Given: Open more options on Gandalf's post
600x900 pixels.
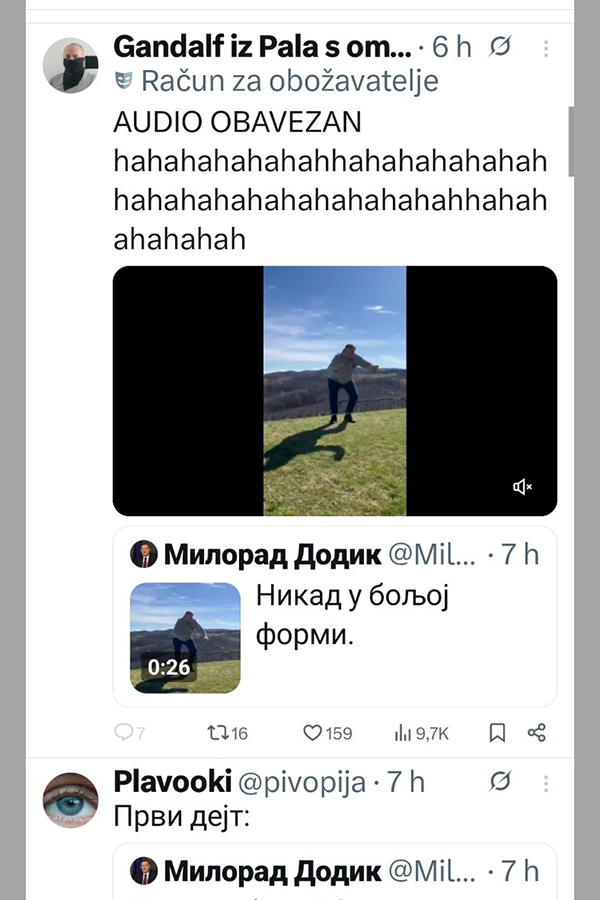Looking at the screenshot, I should tap(545, 48).
